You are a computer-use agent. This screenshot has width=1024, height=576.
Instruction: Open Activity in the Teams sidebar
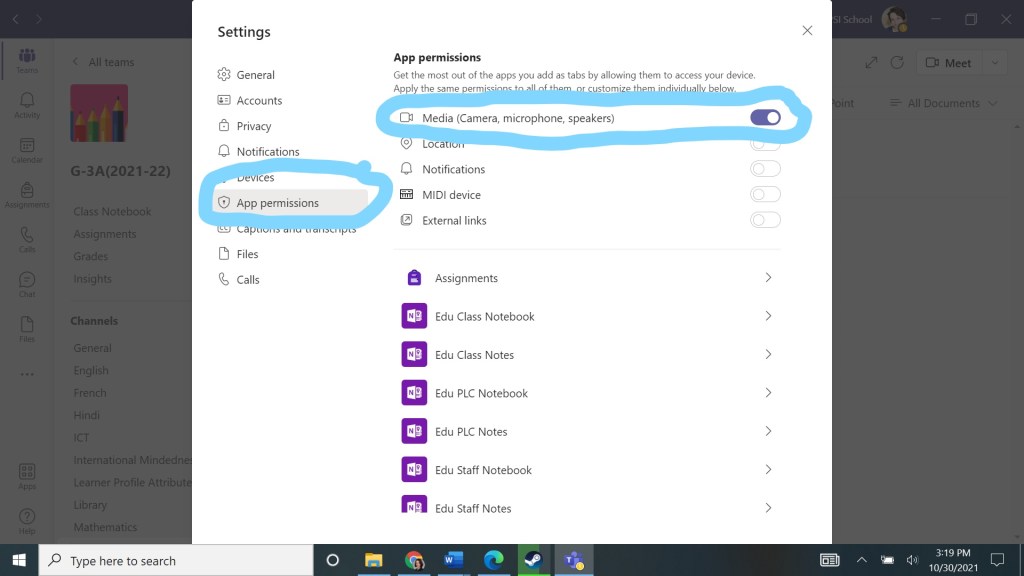pyautogui.click(x=27, y=104)
